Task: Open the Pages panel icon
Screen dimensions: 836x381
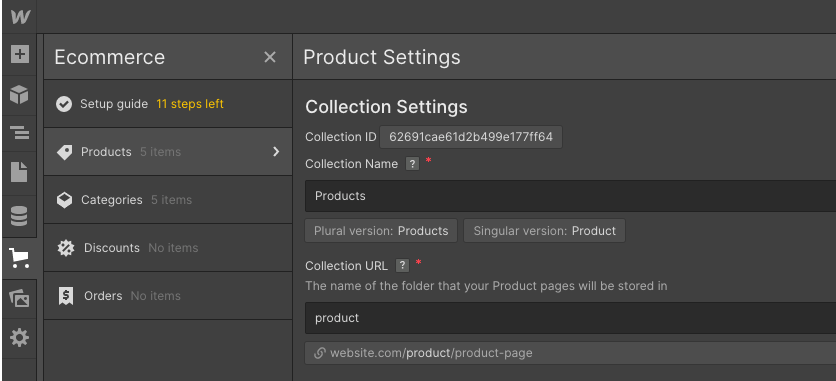Action: [19, 173]
